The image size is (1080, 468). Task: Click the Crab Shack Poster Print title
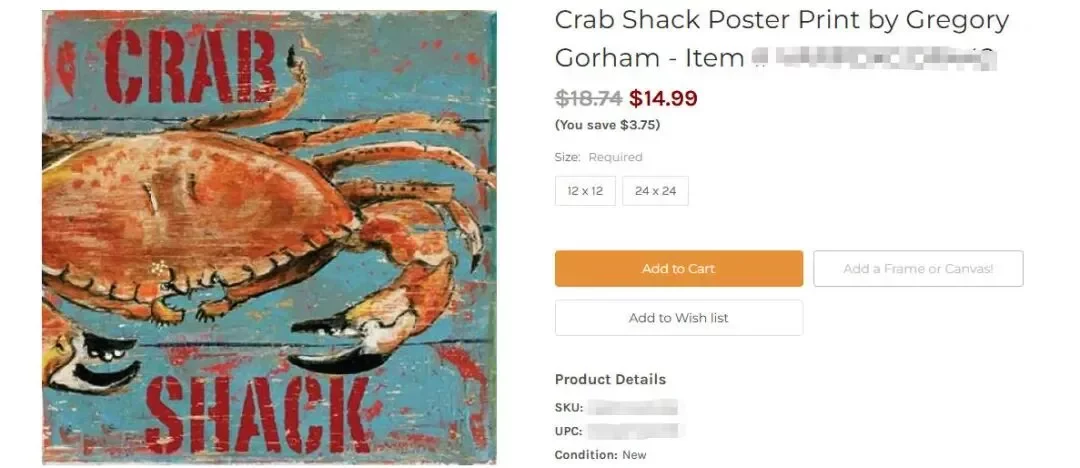(781, 20)
